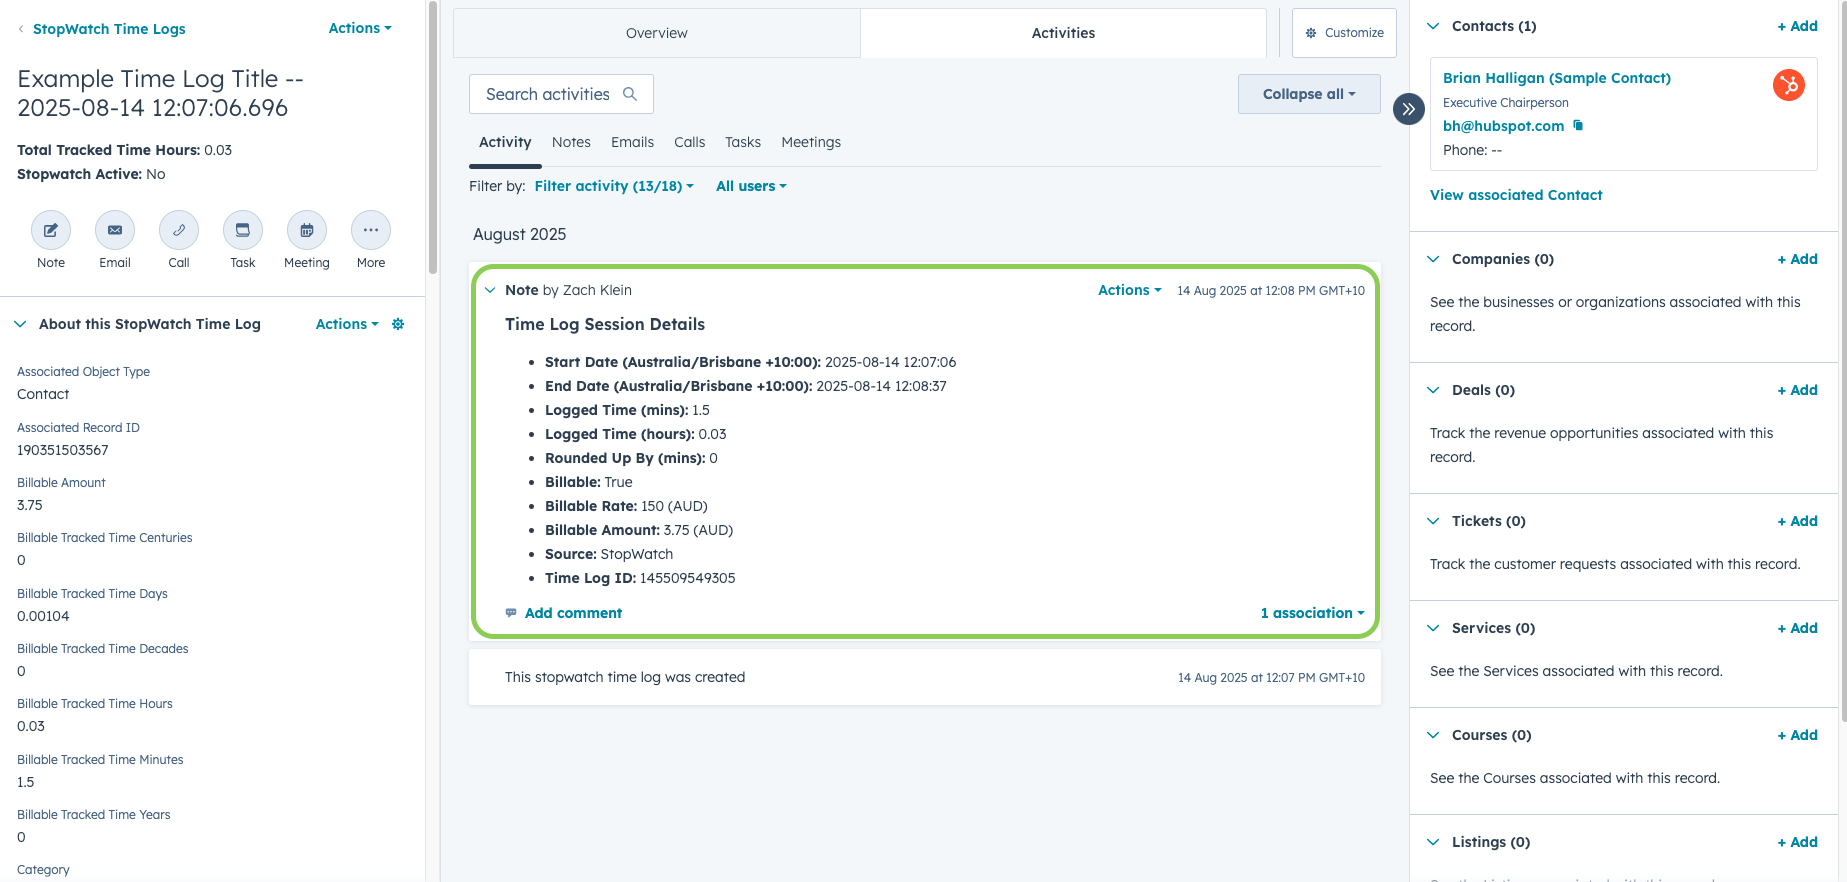
Task: Collapse the Listings (0) section
Action: coord(1433,842)
